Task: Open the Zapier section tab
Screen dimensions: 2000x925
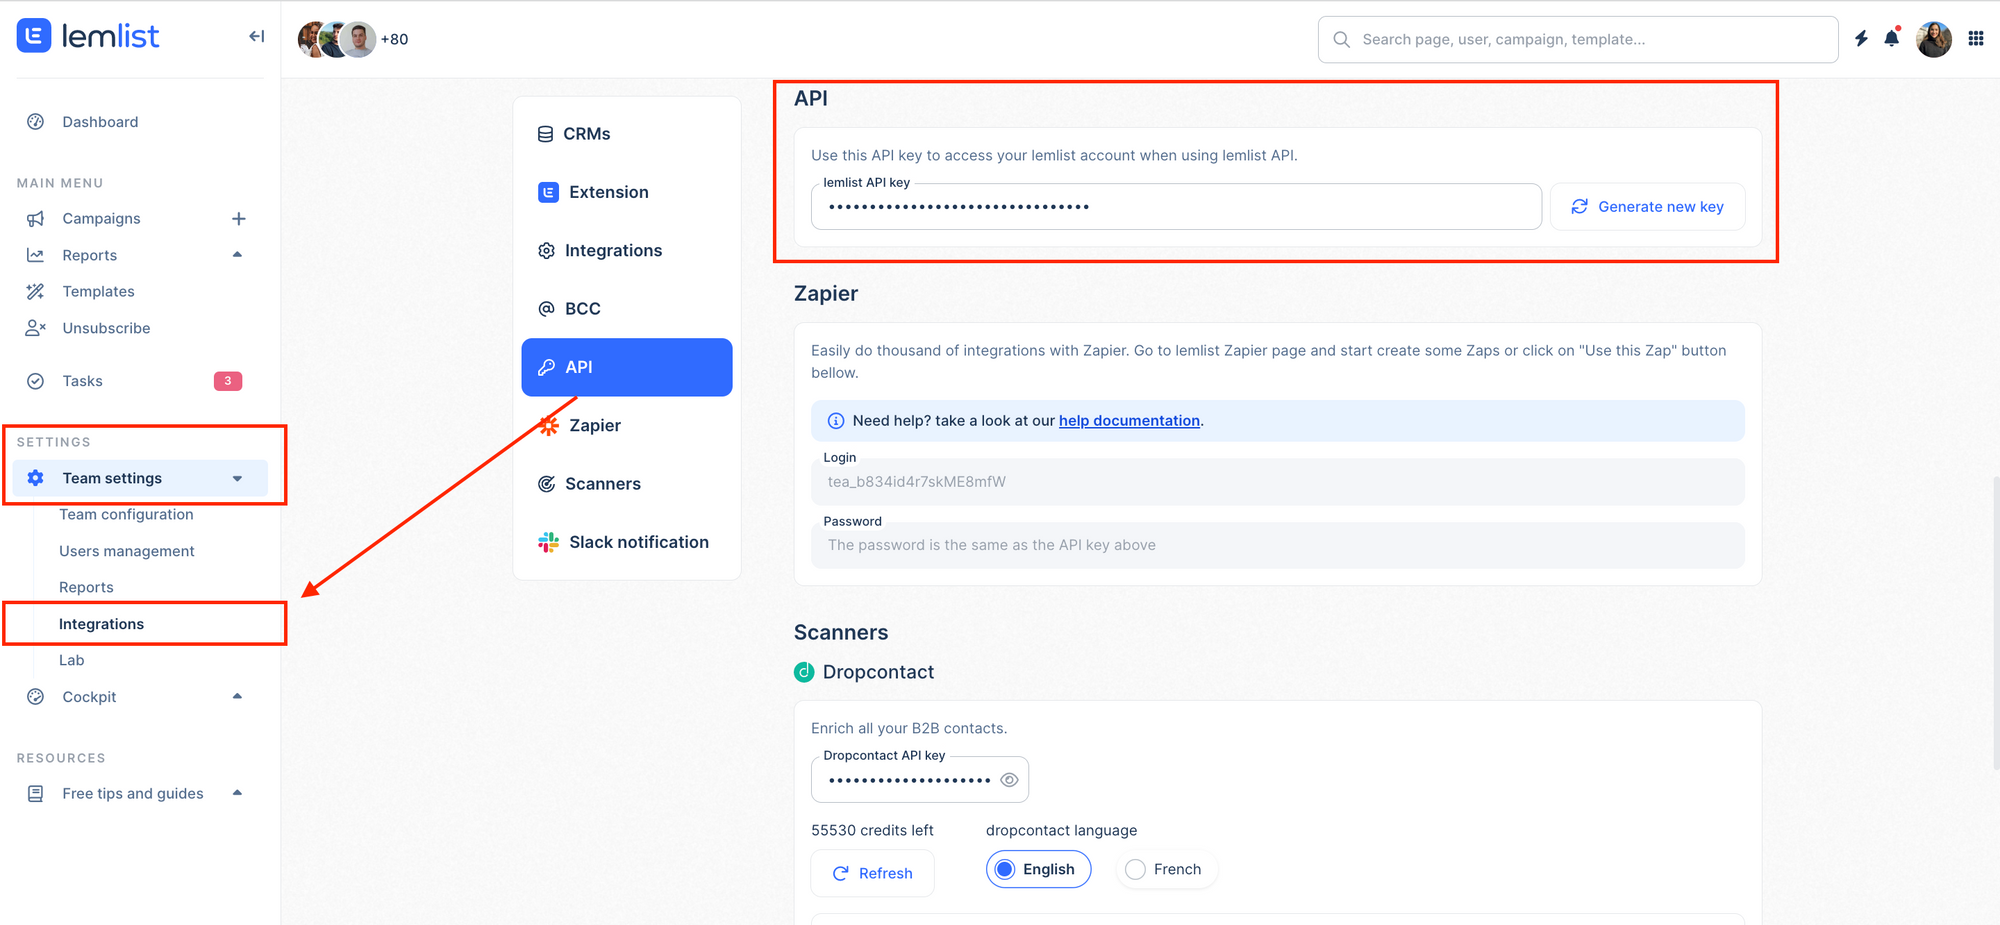Action: point(627,426)
